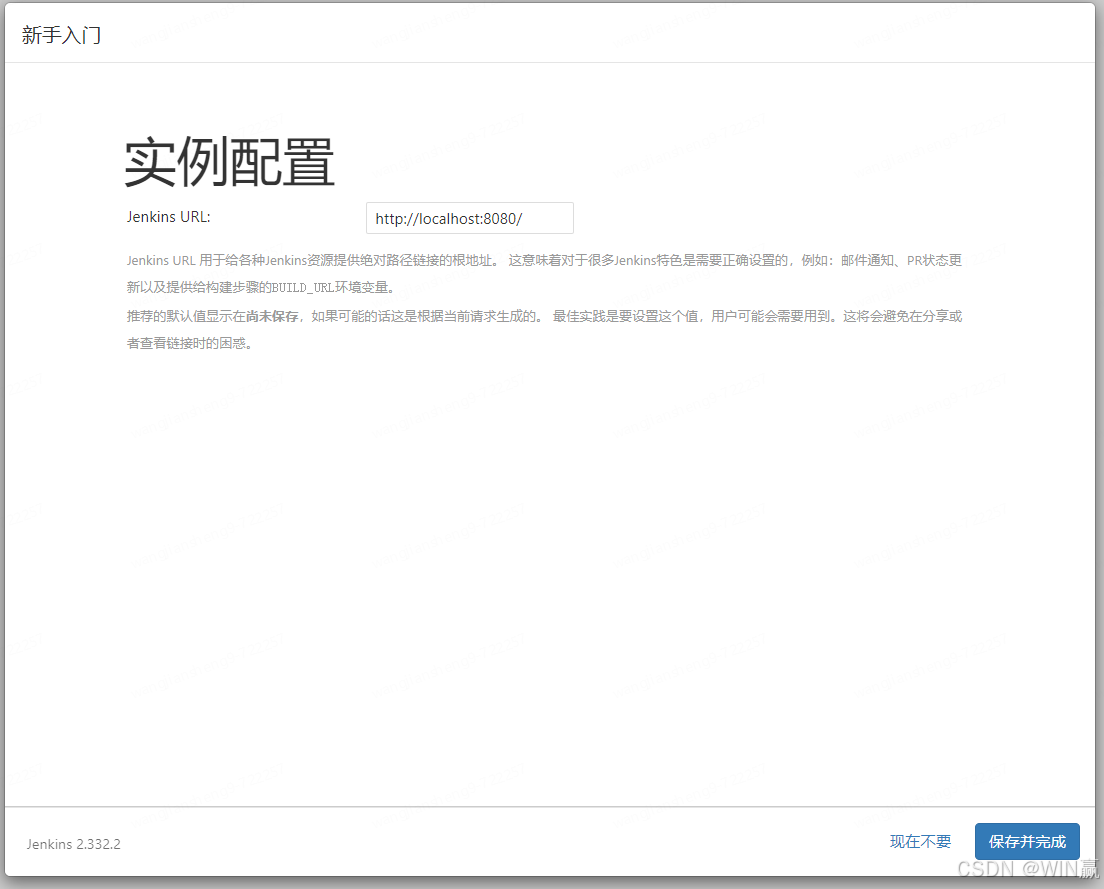Click the 'Jenkins URL:' label
Viewport: 1104px width, 889px height.
click(x=168, y=217)
